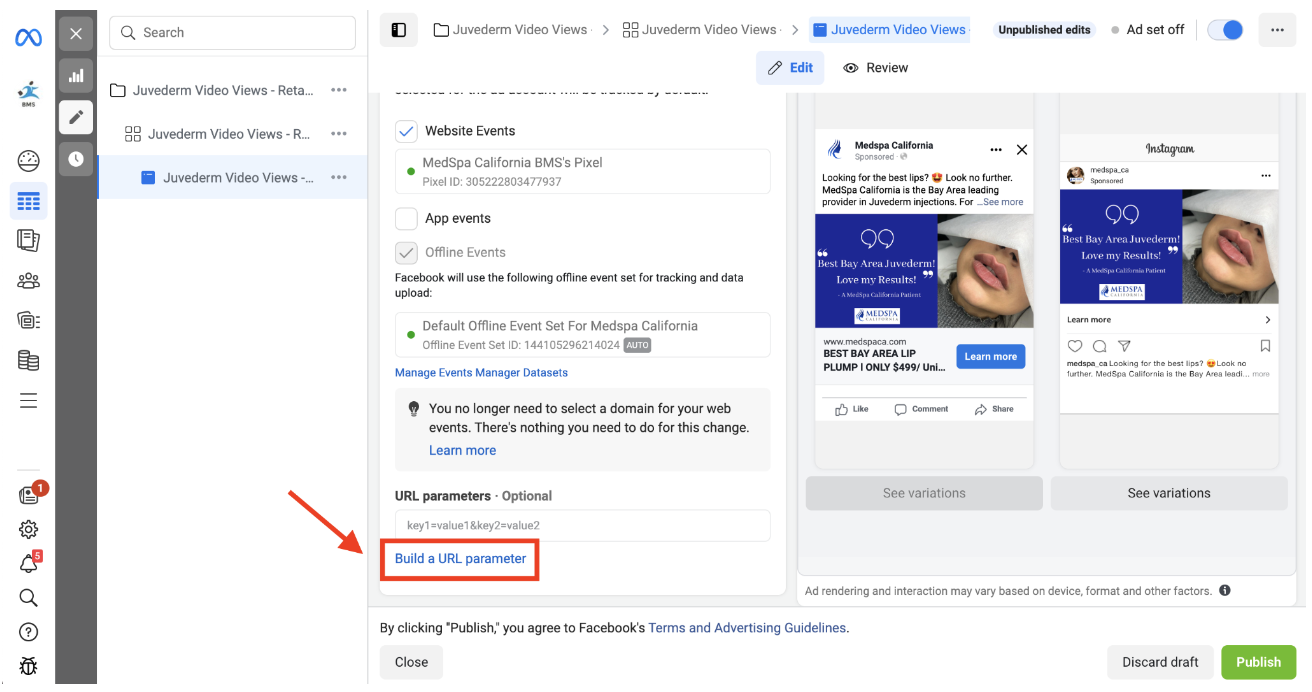1312x692 pixels.
Task: Expand the See more link in ad text
Action: click(1003, 202)
